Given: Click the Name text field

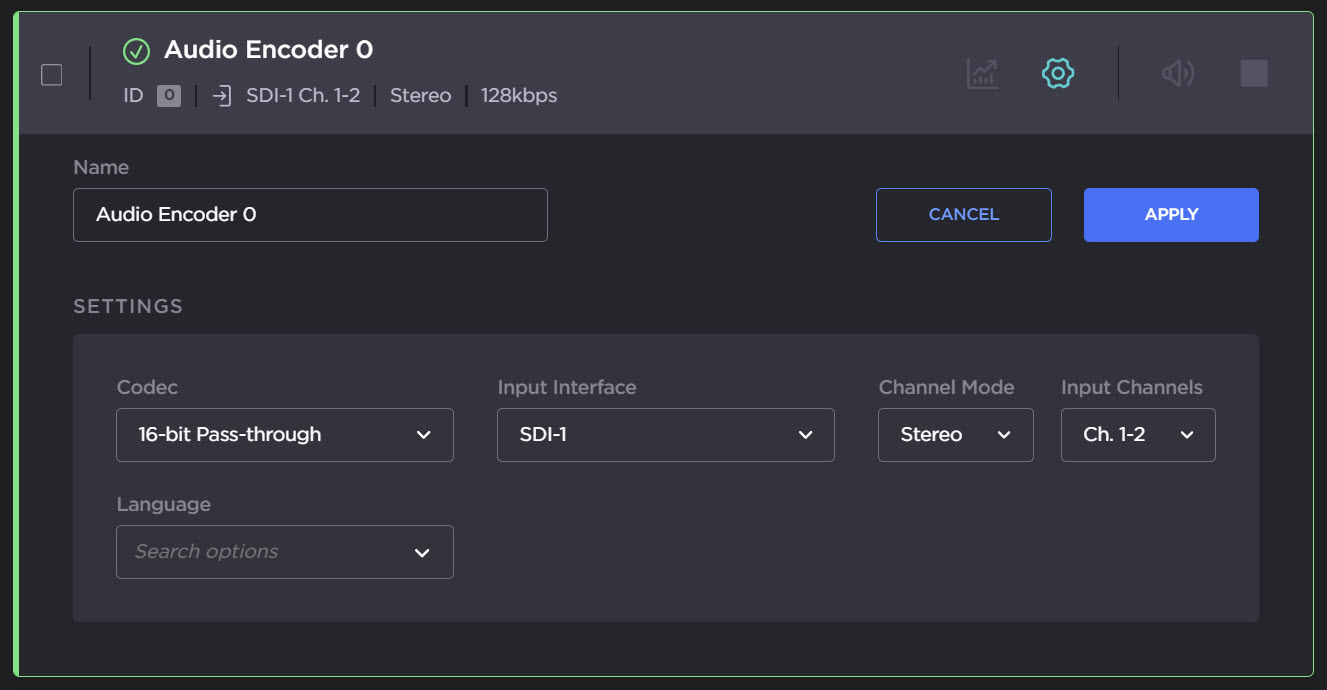Looking at the screenshot, I should pos(310,215).
